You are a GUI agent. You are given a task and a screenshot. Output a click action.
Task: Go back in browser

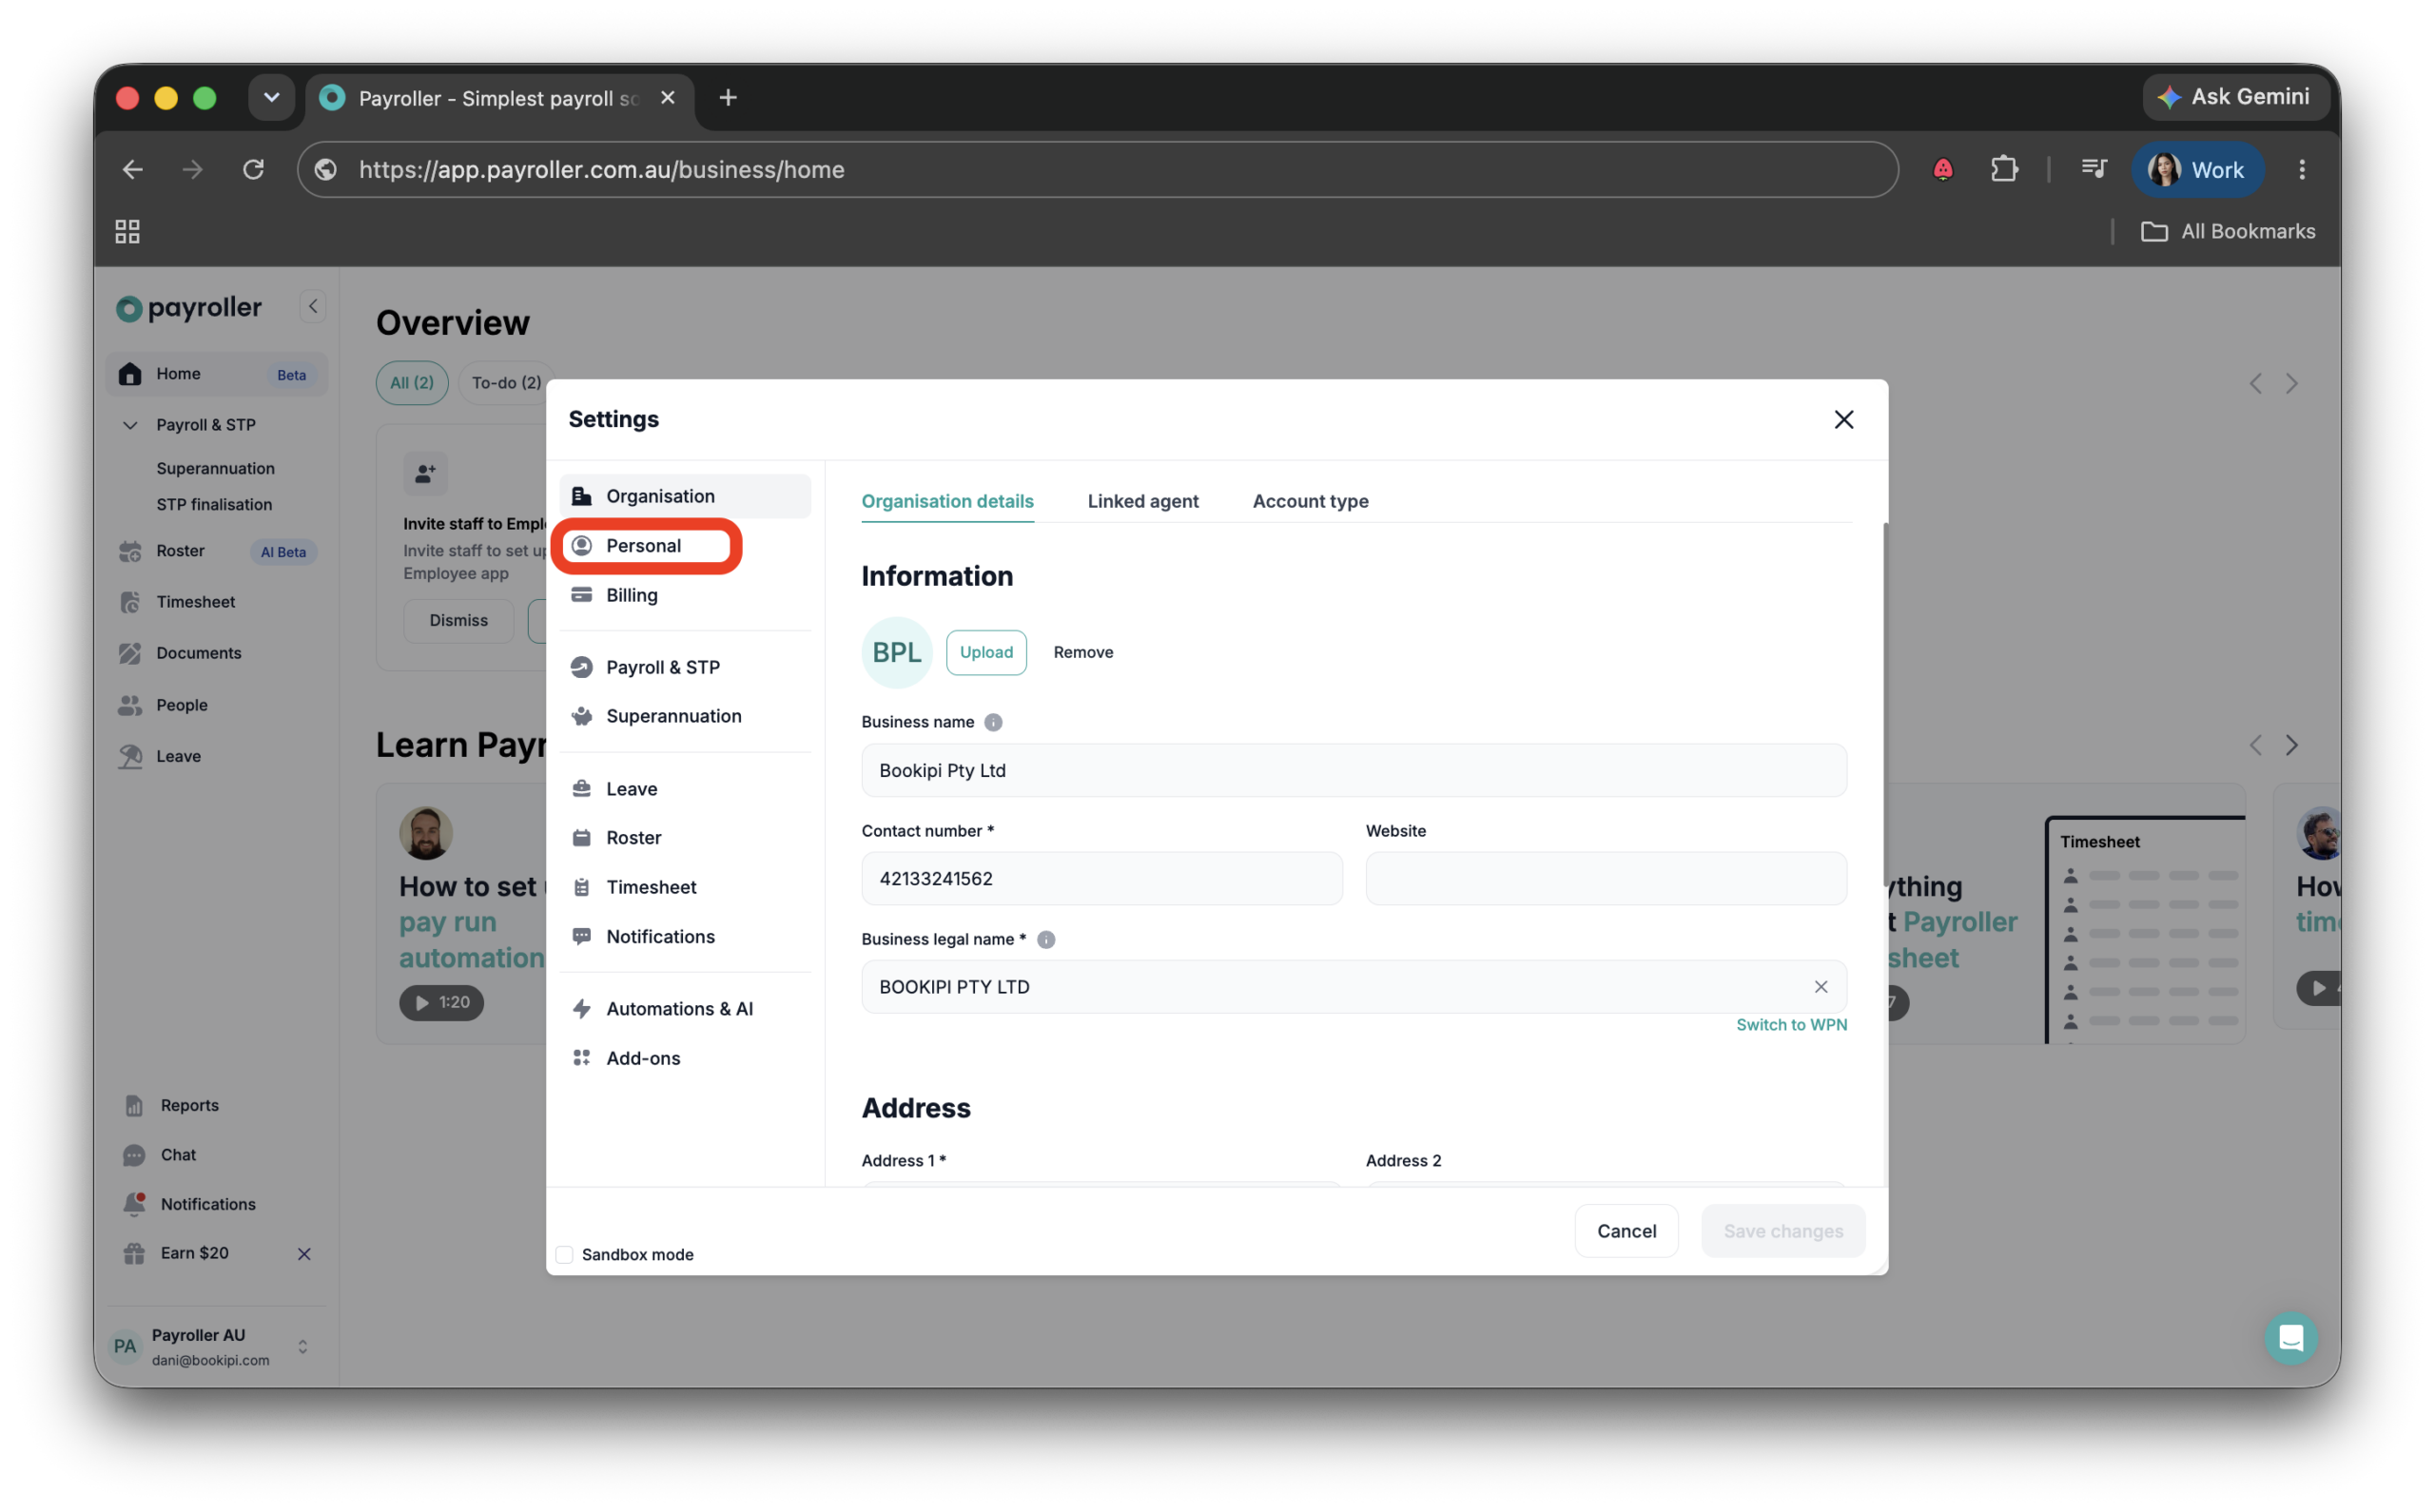click(x=132, y=169)
